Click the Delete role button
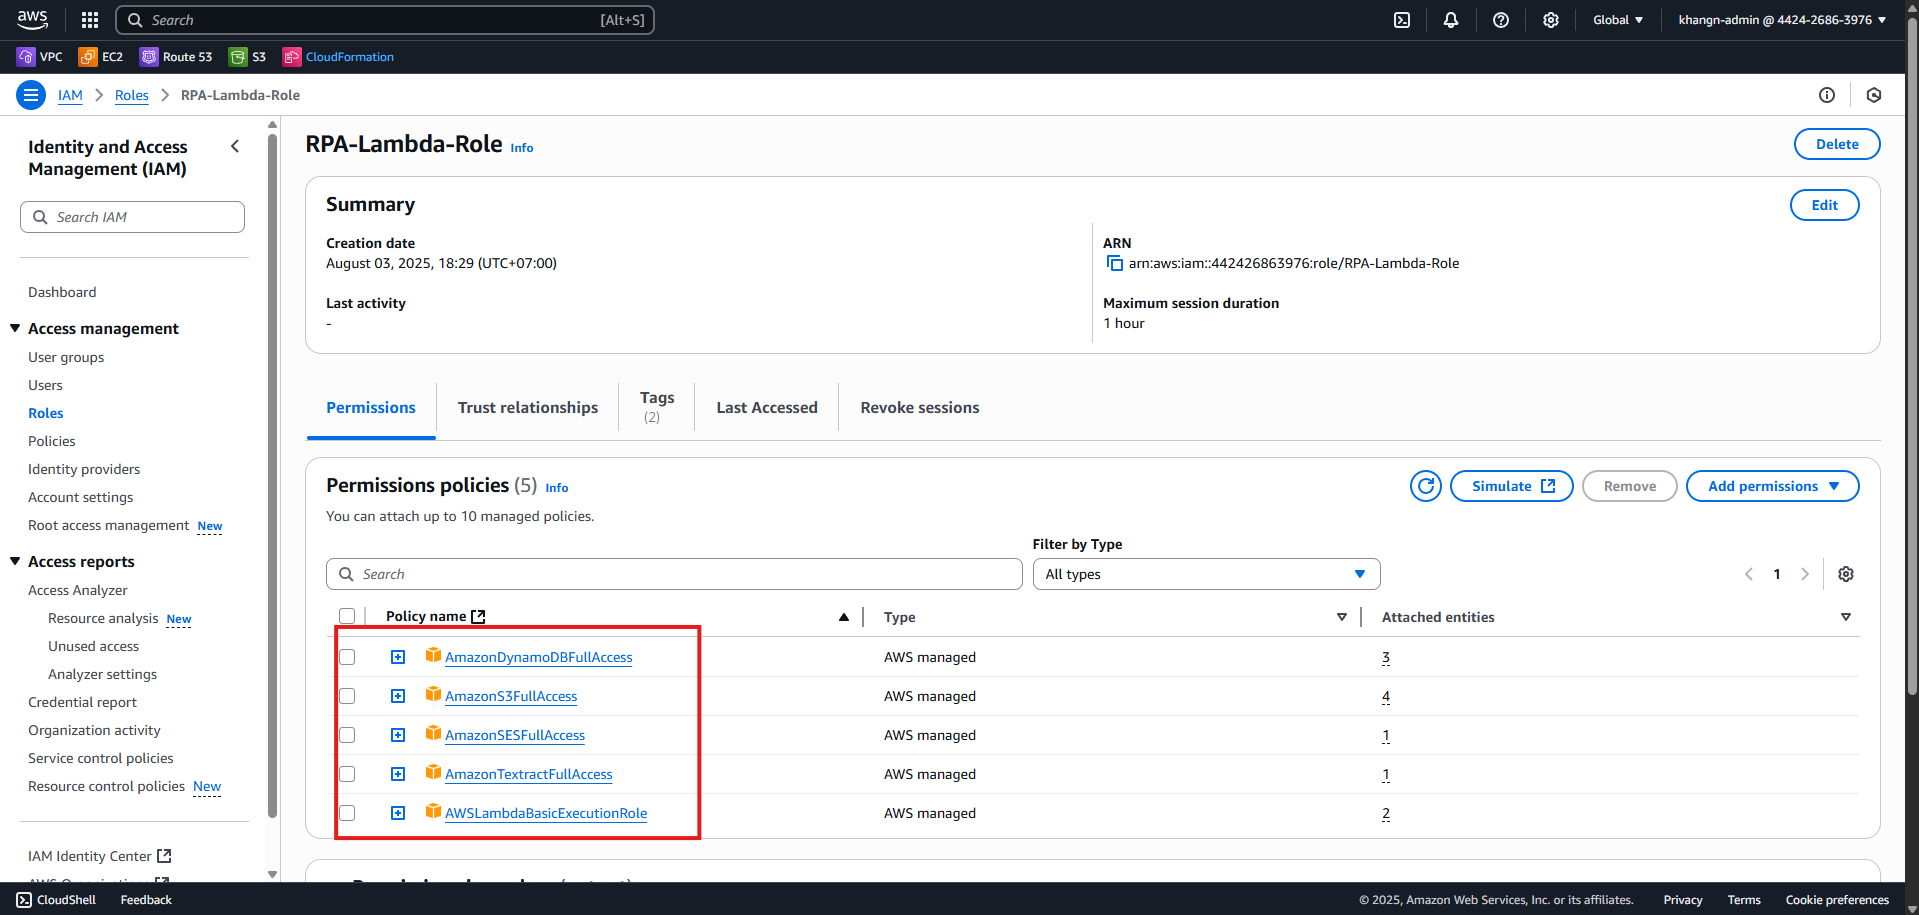Image resolution: width=1919 pixels, height=915 pixels. (x=1837, y=144)
